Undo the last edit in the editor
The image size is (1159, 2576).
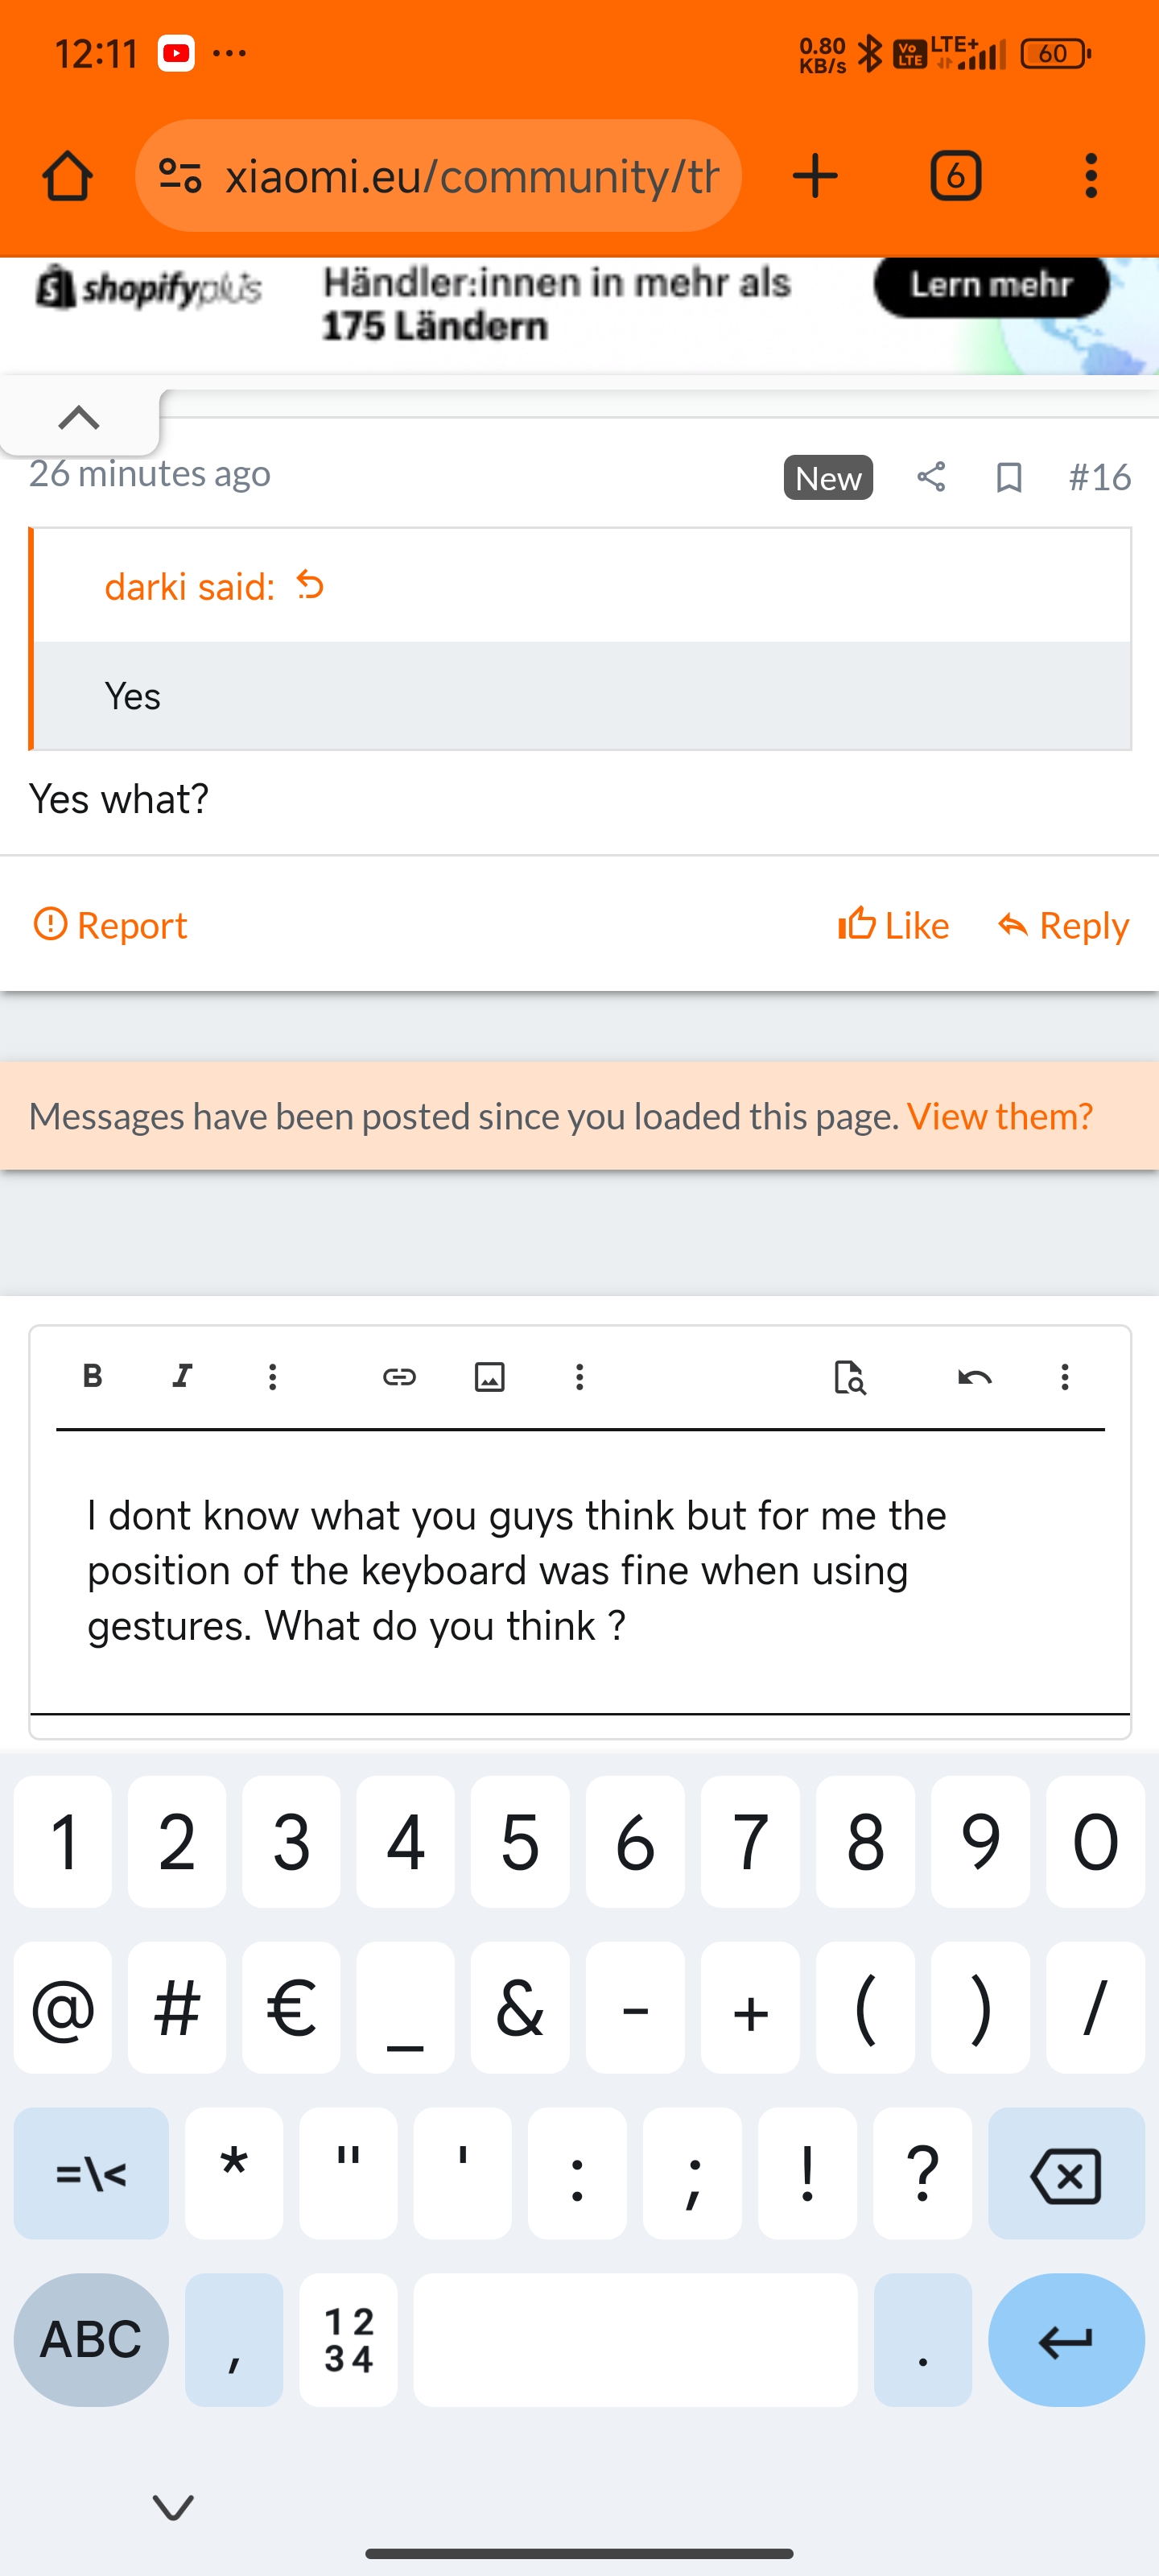pos(975,1377)
